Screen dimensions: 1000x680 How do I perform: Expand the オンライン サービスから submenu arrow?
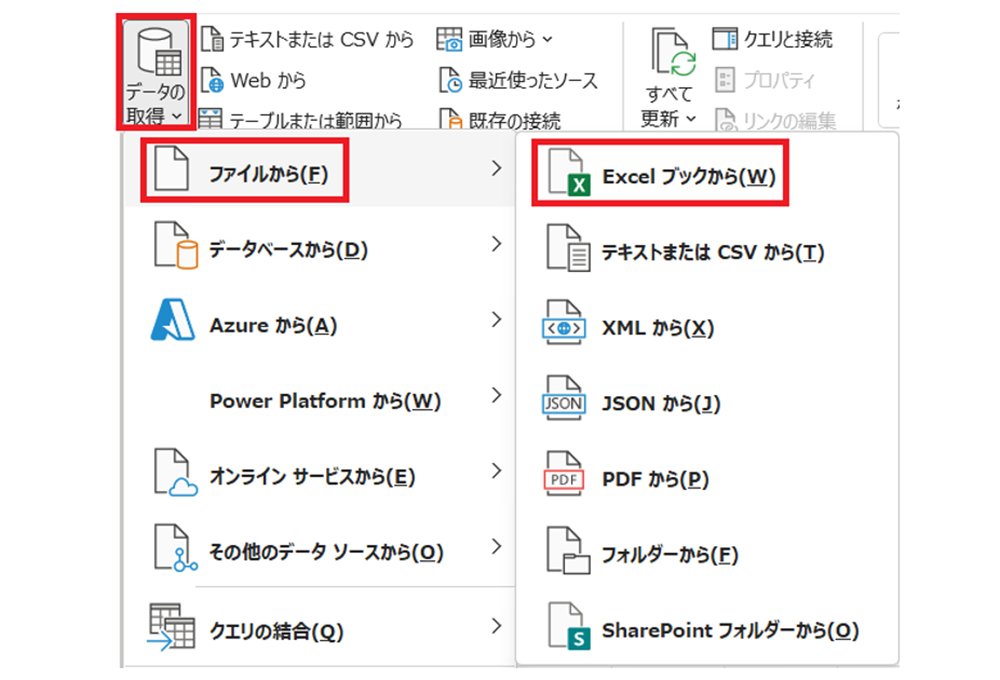(496, 471)
